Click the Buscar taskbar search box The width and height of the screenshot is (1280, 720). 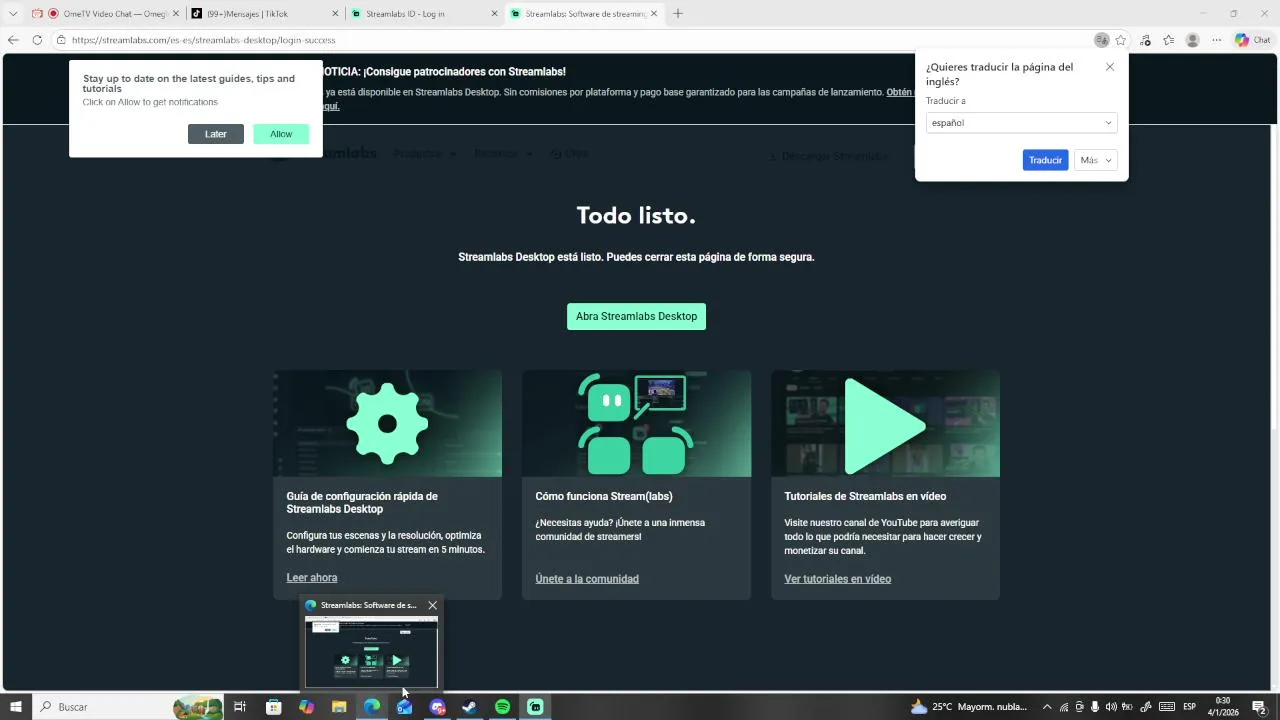tap(128, 707)
